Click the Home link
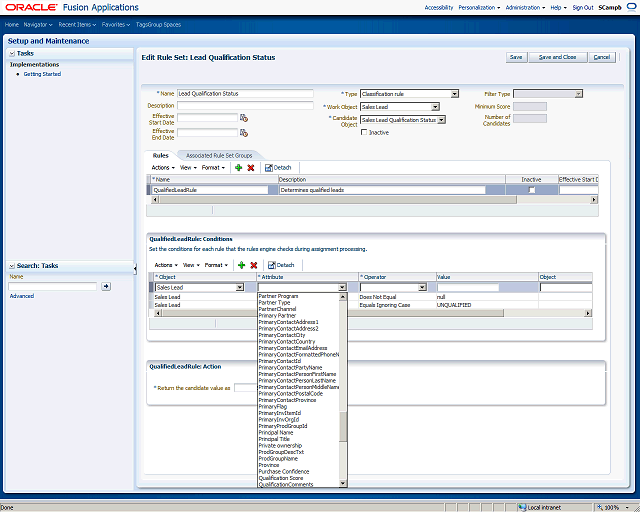The height and width of the screenshot is (512, 640). click(x=11, y=24)
